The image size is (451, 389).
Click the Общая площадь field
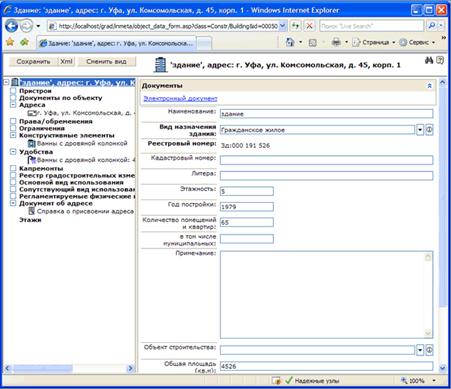(x=326, y=366)
